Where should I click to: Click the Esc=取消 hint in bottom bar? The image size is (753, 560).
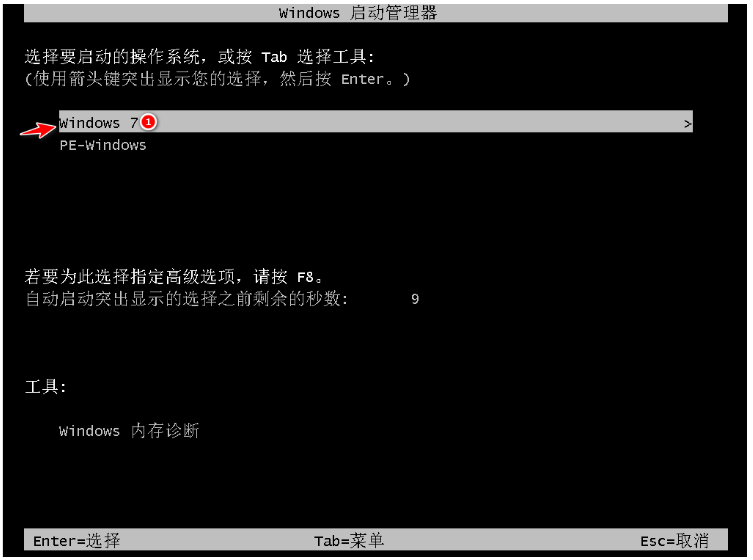[x=674, y=541]
